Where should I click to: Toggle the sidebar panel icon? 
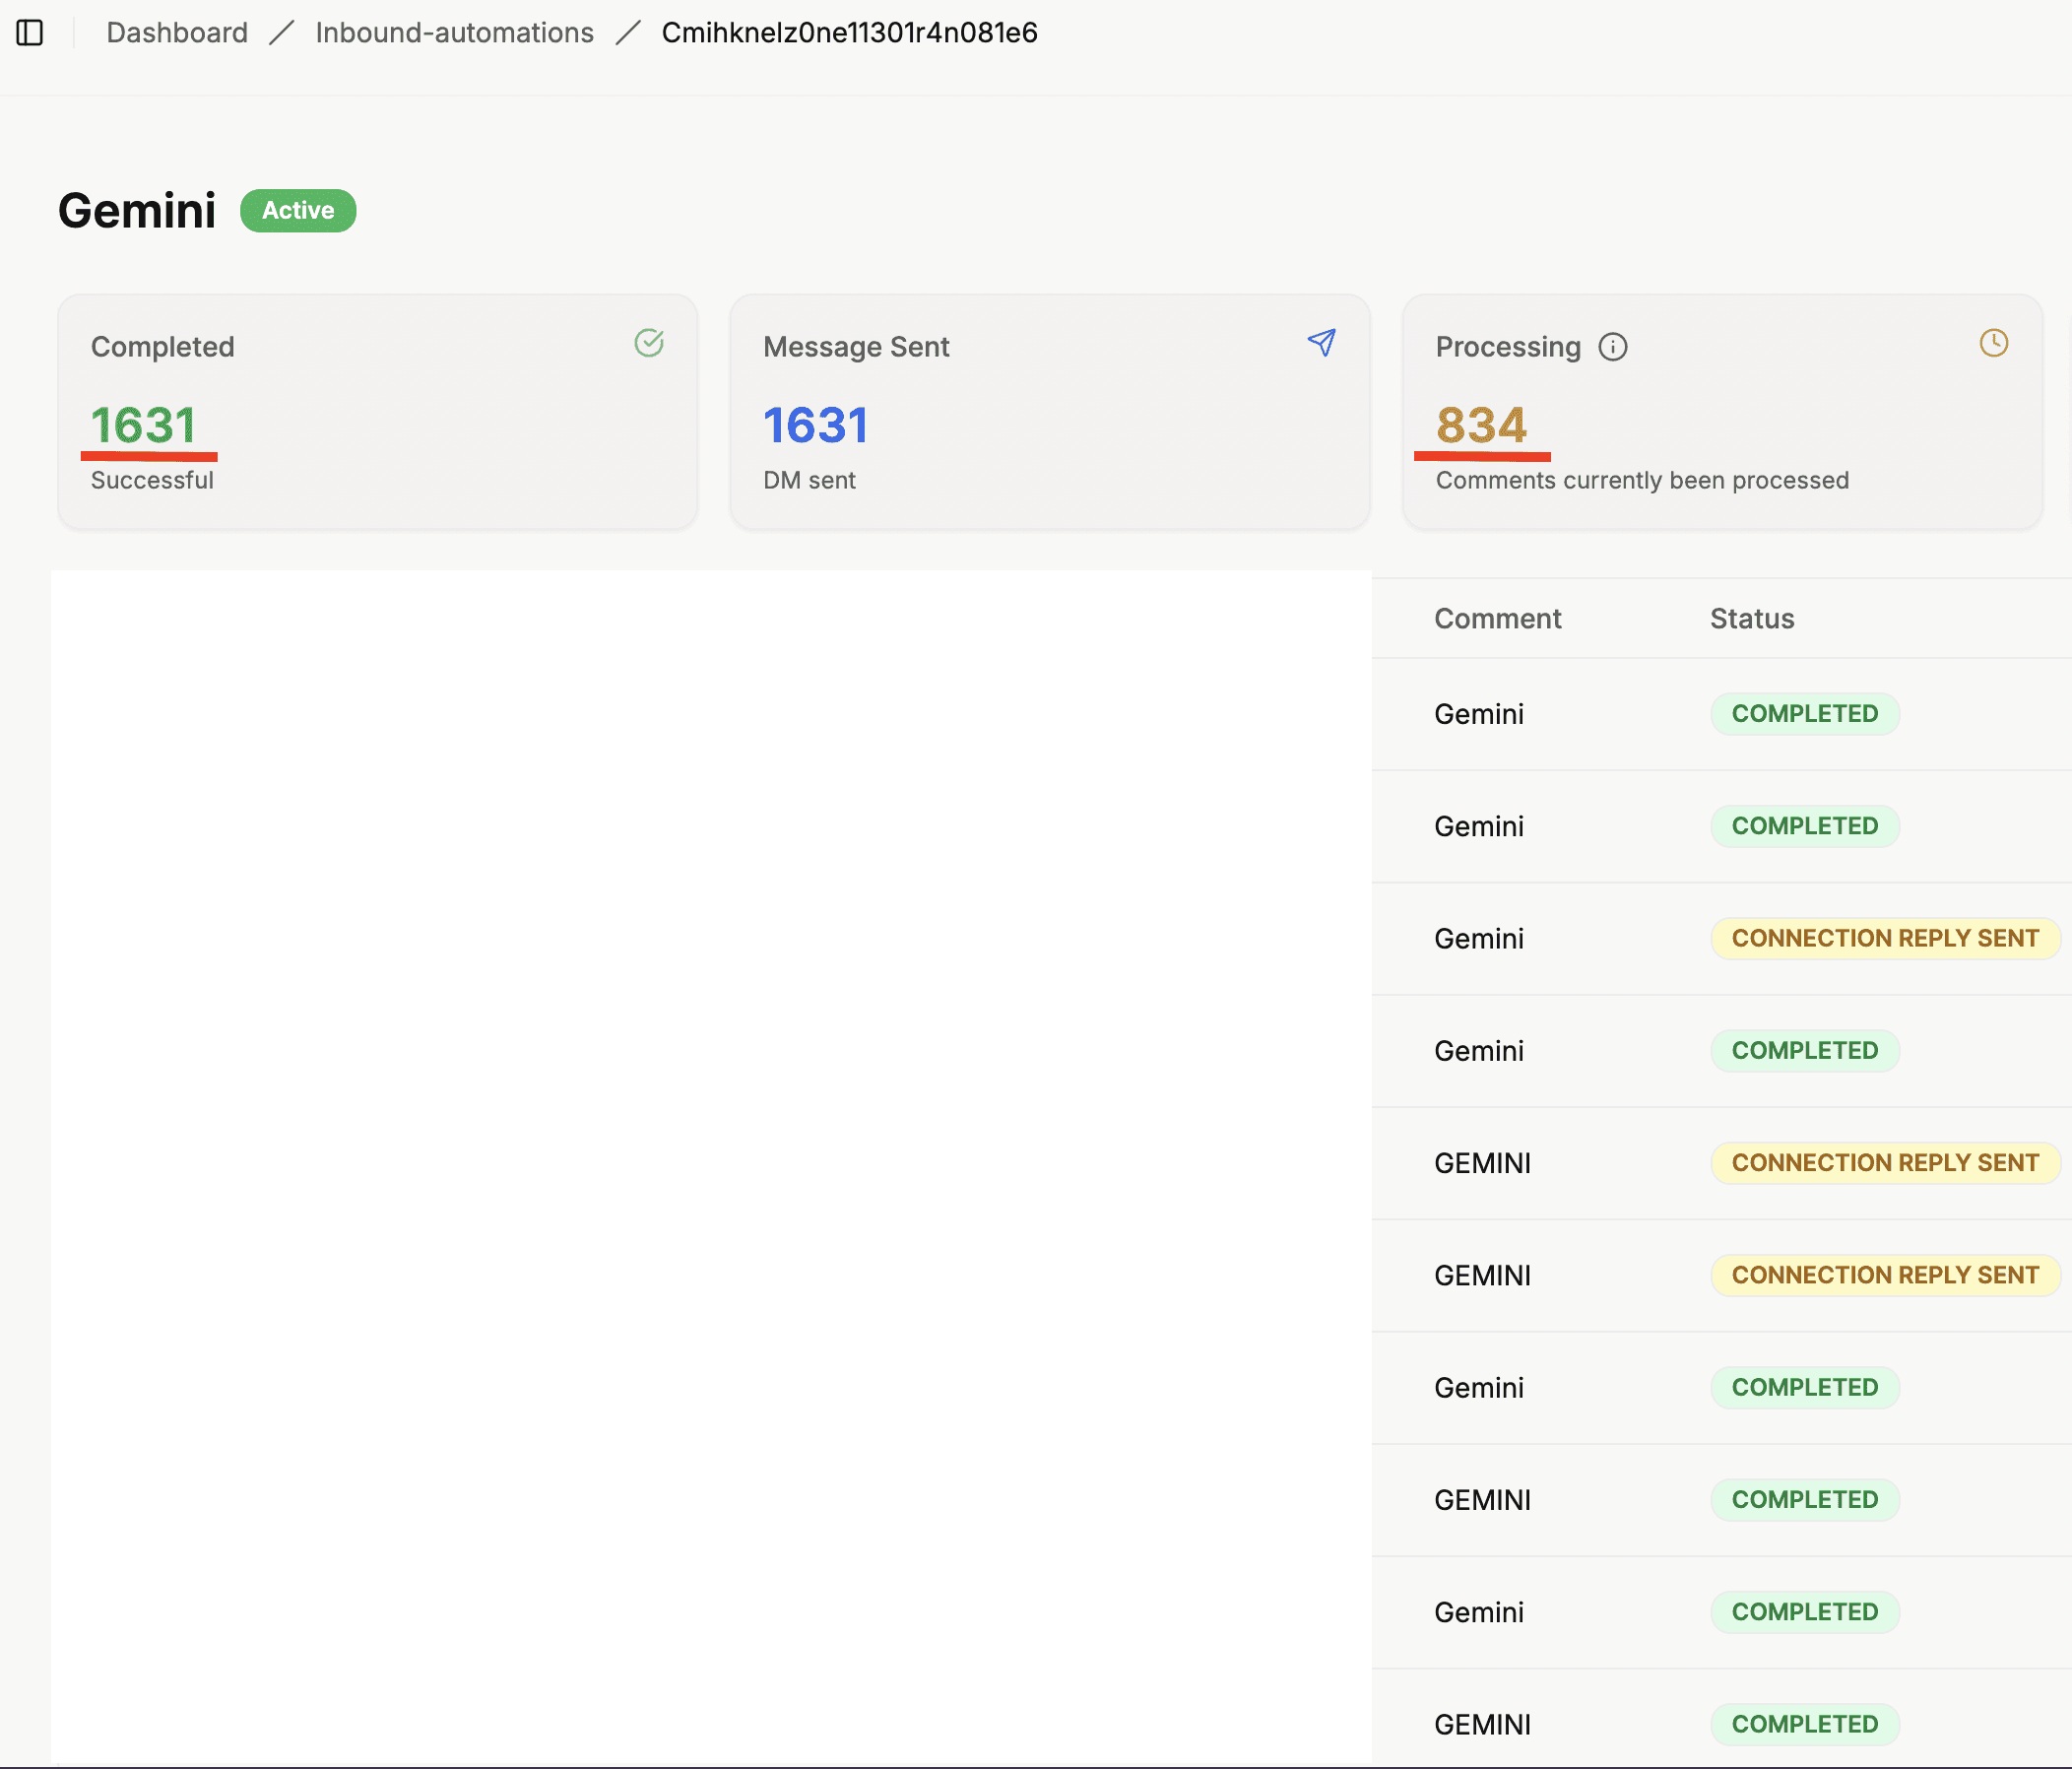(x=30, y=33)
